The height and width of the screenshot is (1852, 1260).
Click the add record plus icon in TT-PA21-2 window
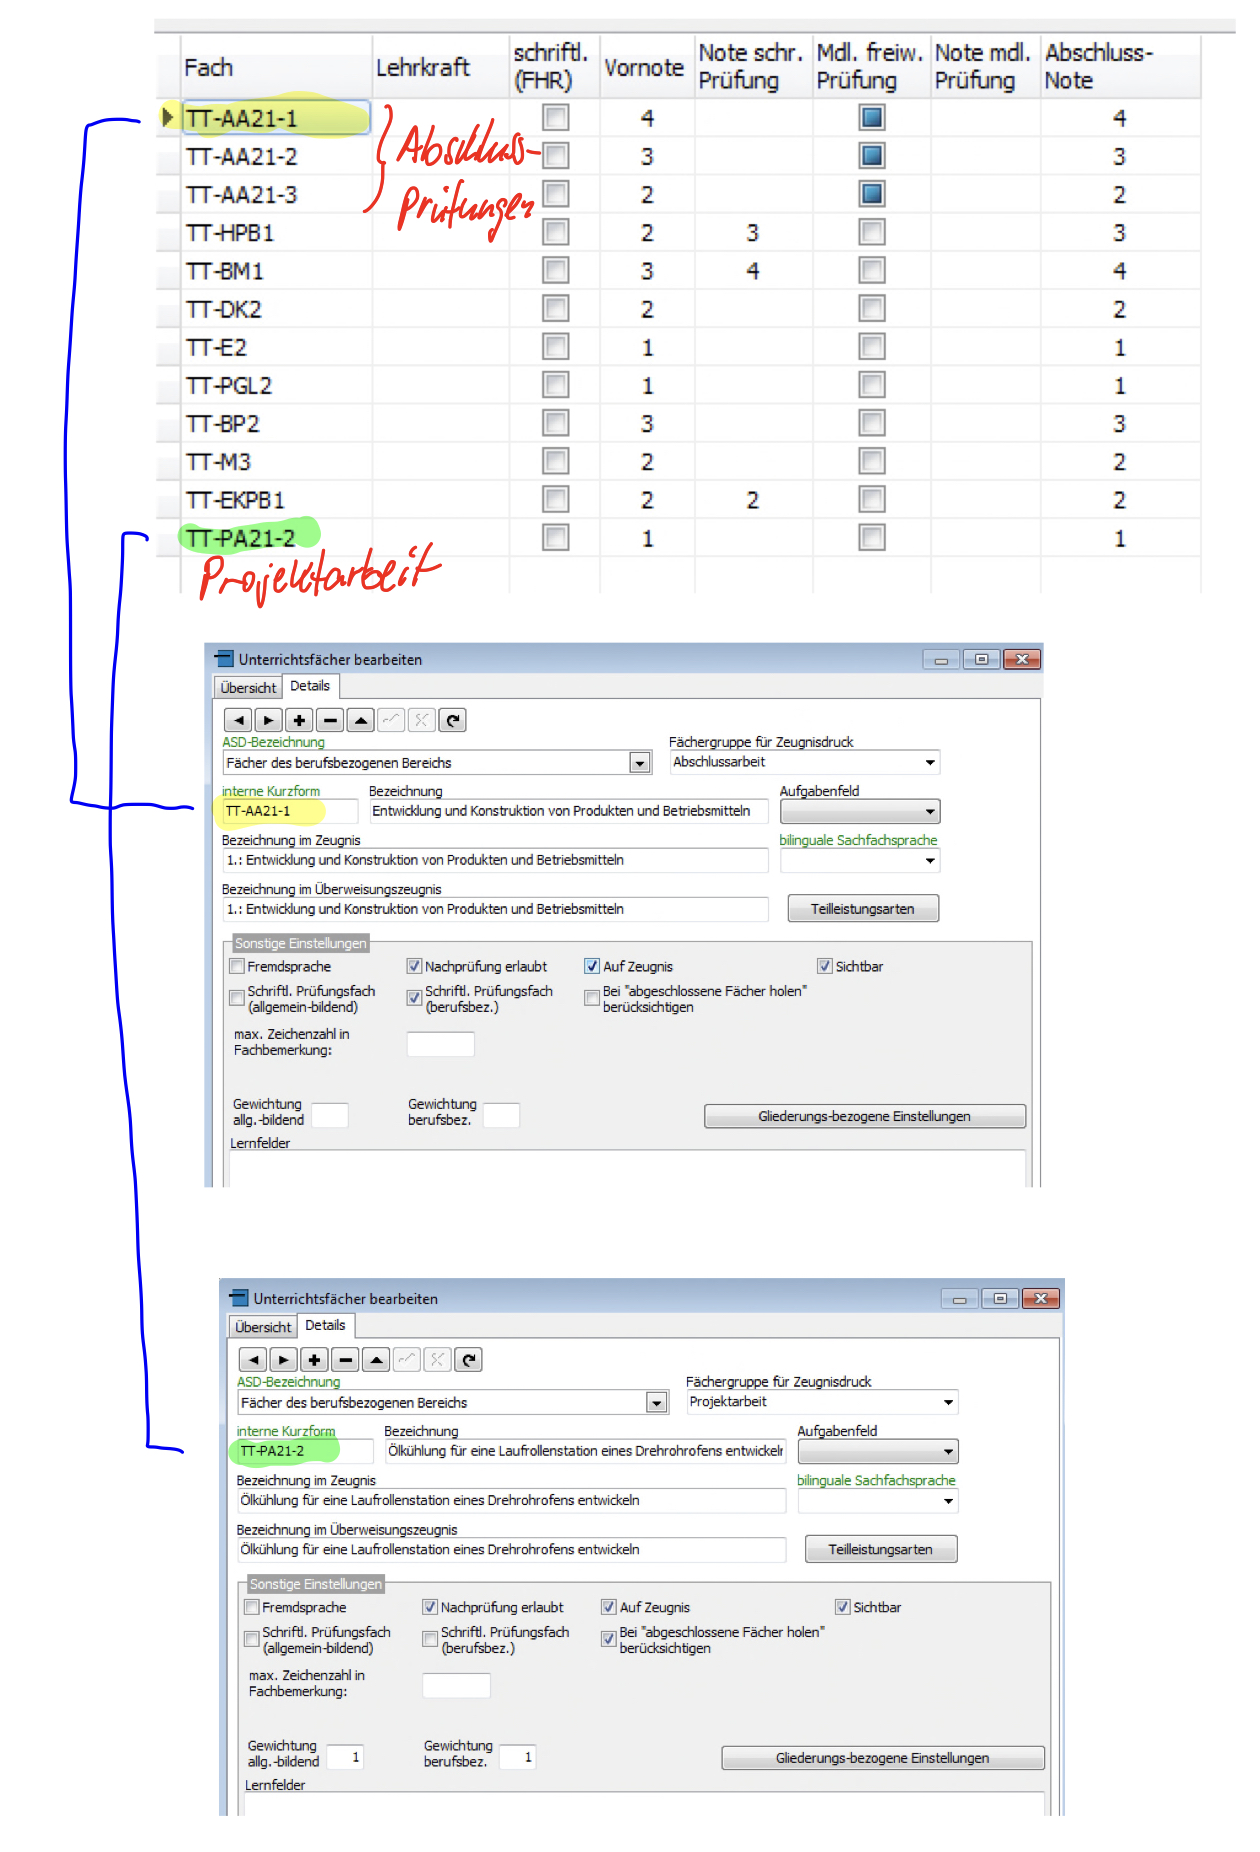click(x=314, y=1360)
